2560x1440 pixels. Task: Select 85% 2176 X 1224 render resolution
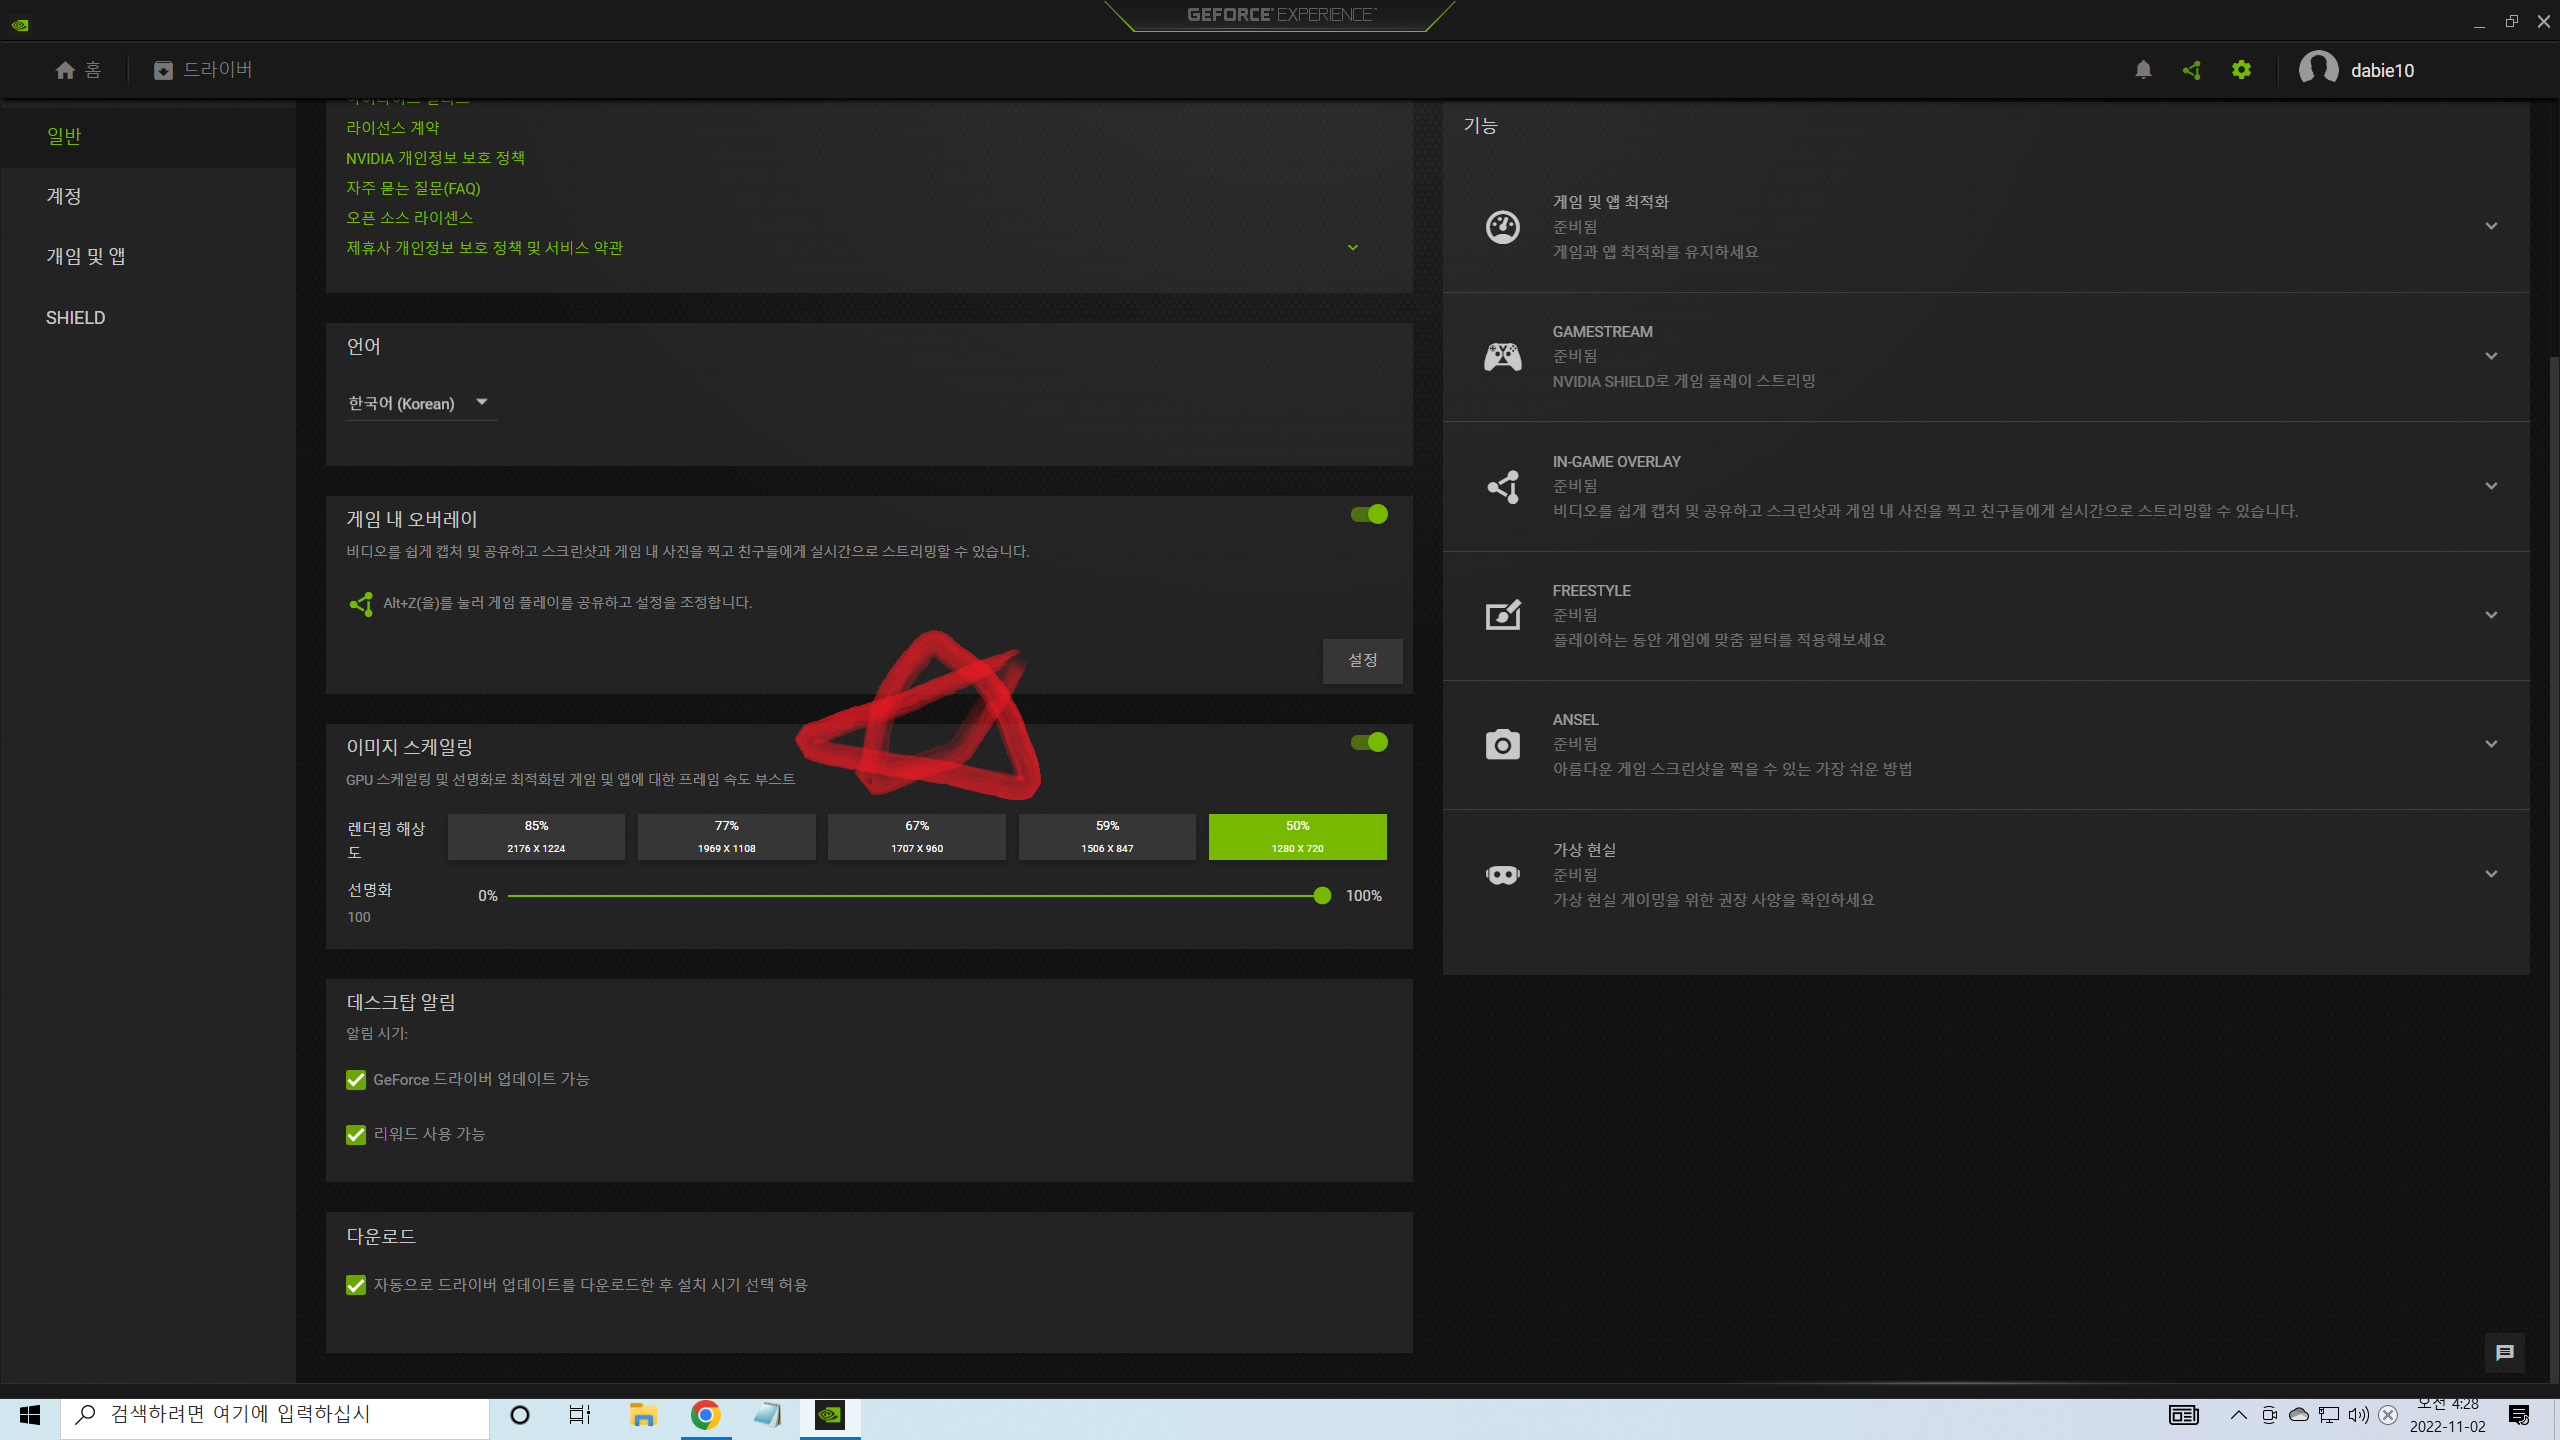click(536, 837)
